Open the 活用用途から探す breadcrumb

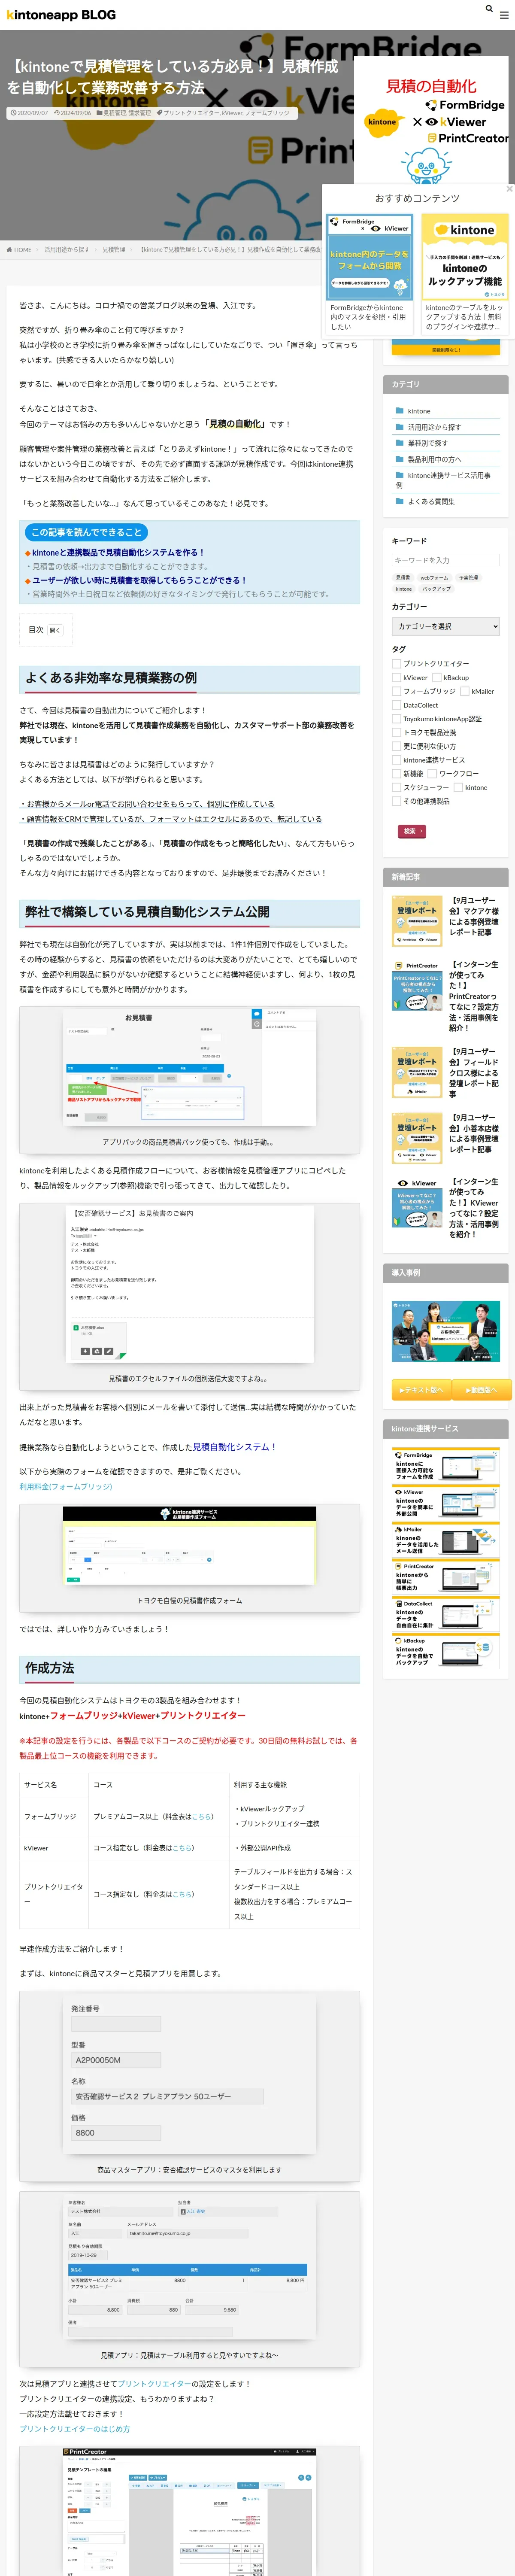pyautogui.click(x=66, y=250)
